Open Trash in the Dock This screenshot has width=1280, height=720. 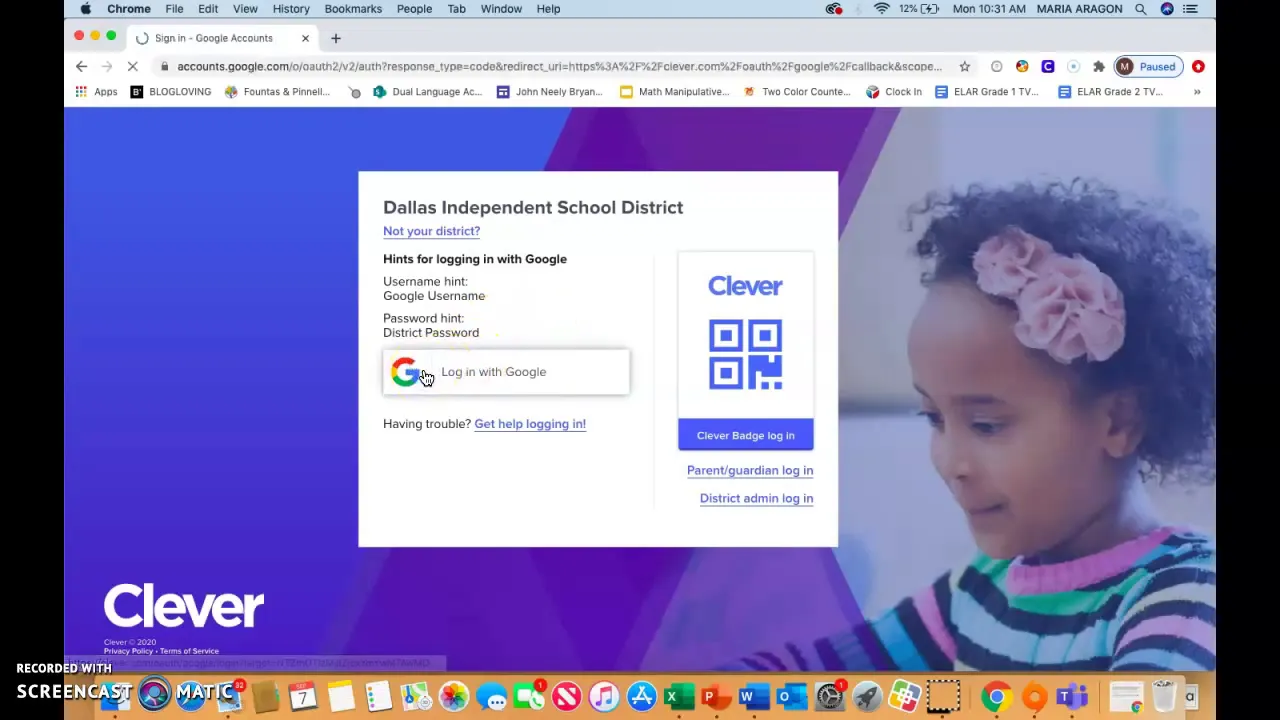pyautogui.click(x=1163, y=696)
